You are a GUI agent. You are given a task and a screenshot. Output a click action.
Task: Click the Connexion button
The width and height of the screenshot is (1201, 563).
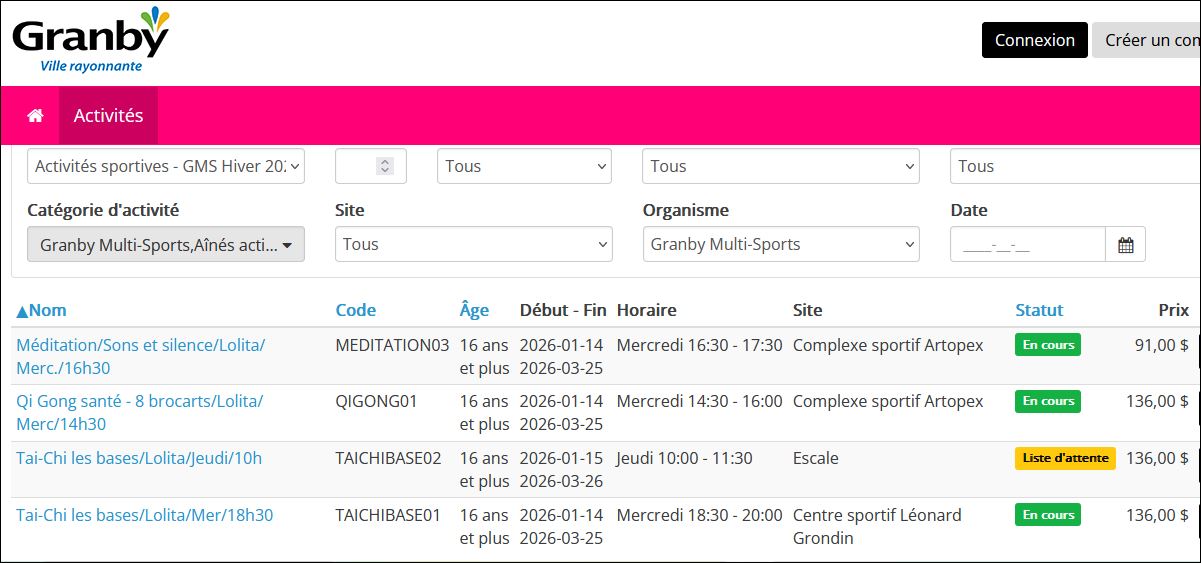[1034, 40]
